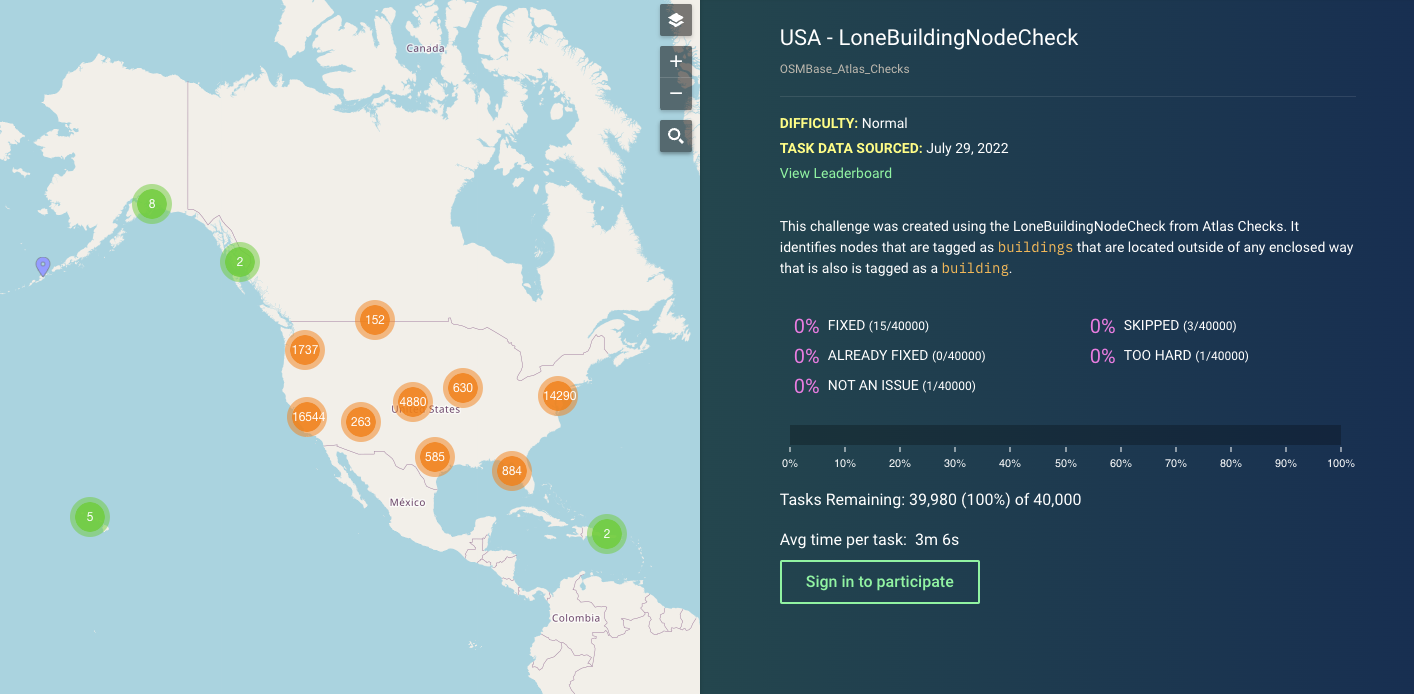Open the 585 task cluster

434,457
